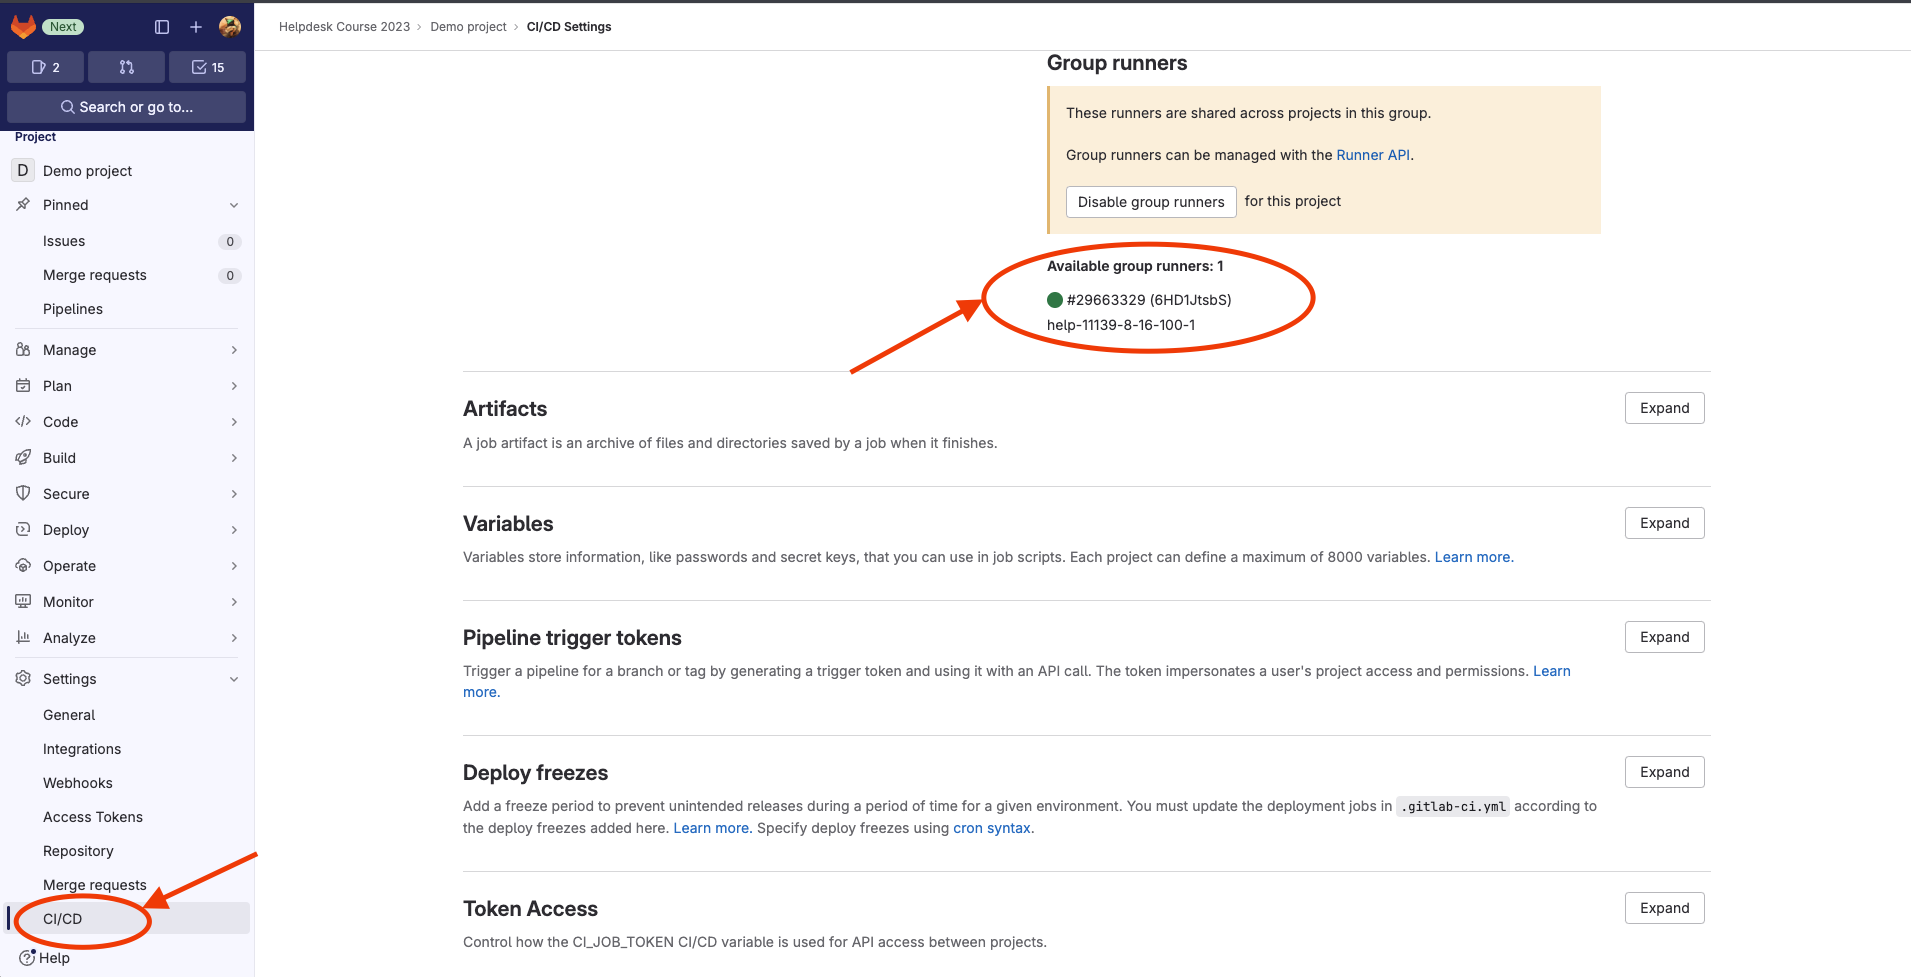1911x977 pixels.
Task: Select Access Tokens in Settings
Action: (x=93, y=817)
